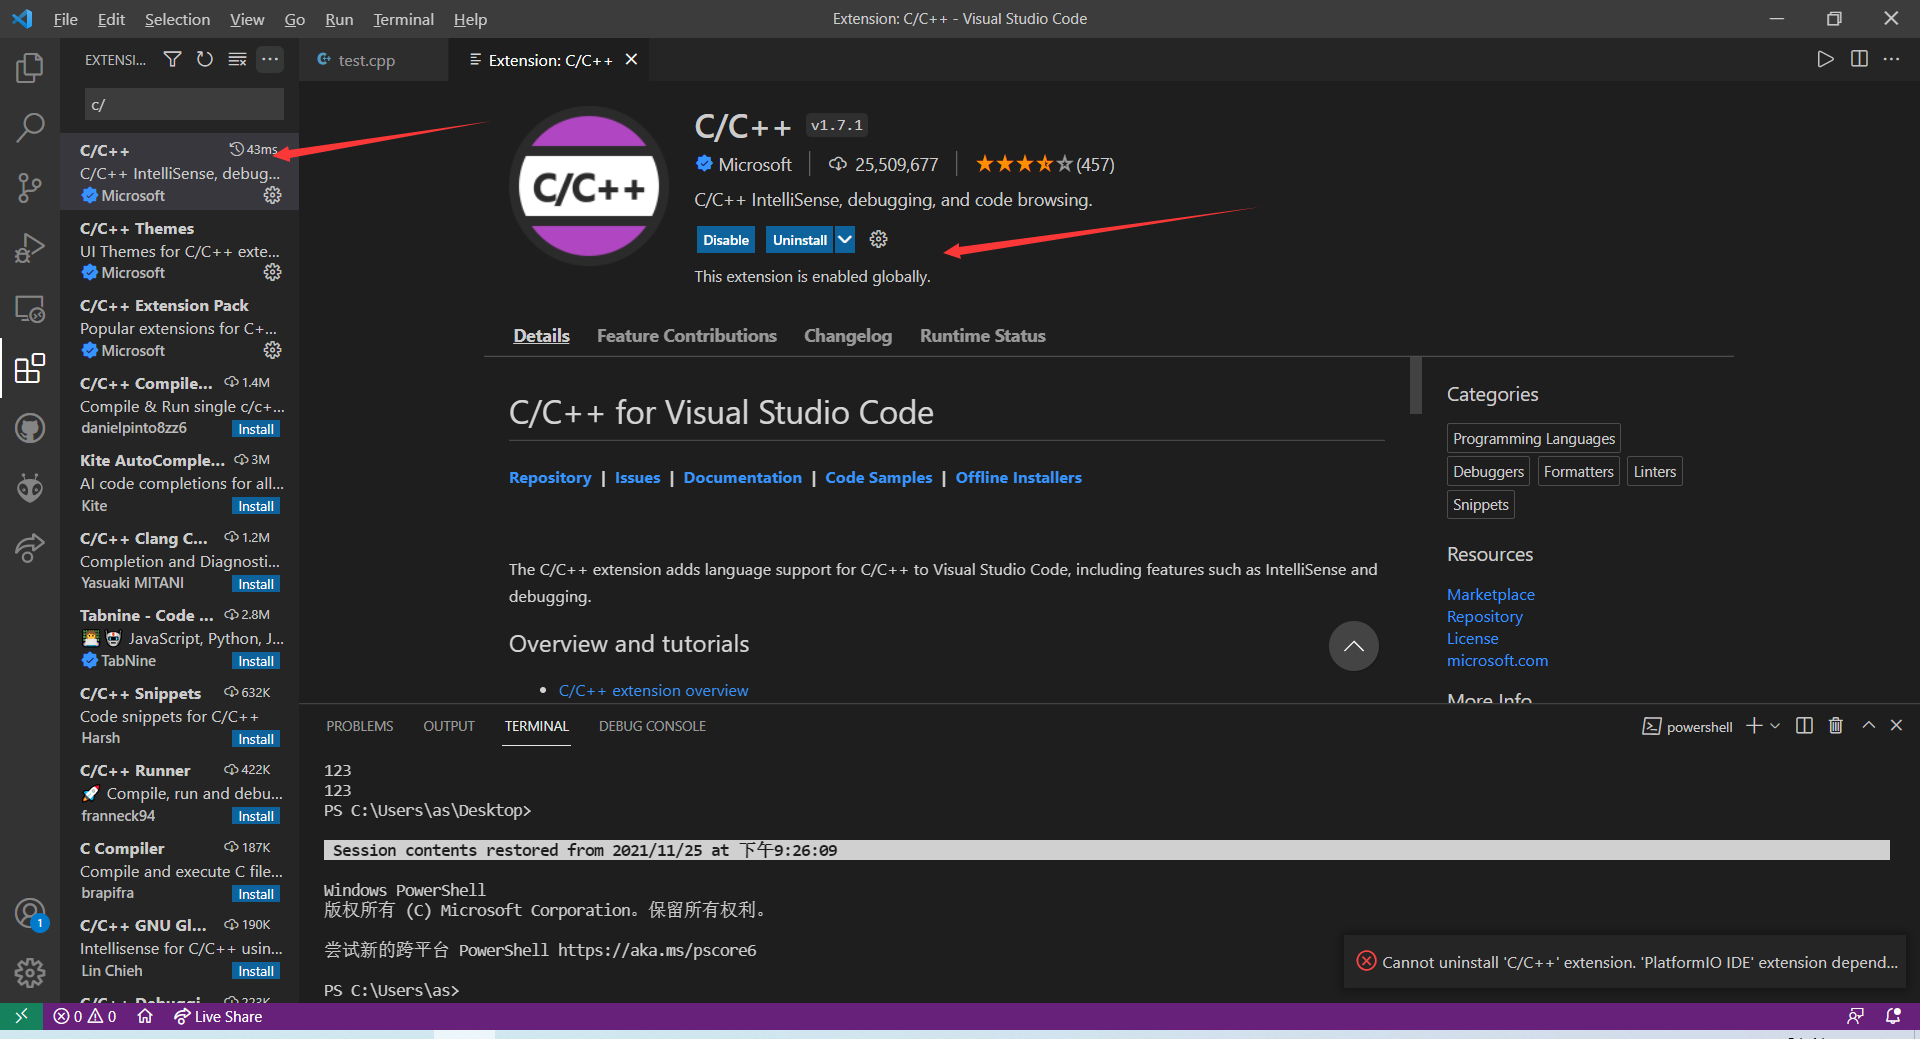This screenshot has height=1039, width=1920.
Task: Open editor More Actions ellipsis
Action: [1891, 59]
